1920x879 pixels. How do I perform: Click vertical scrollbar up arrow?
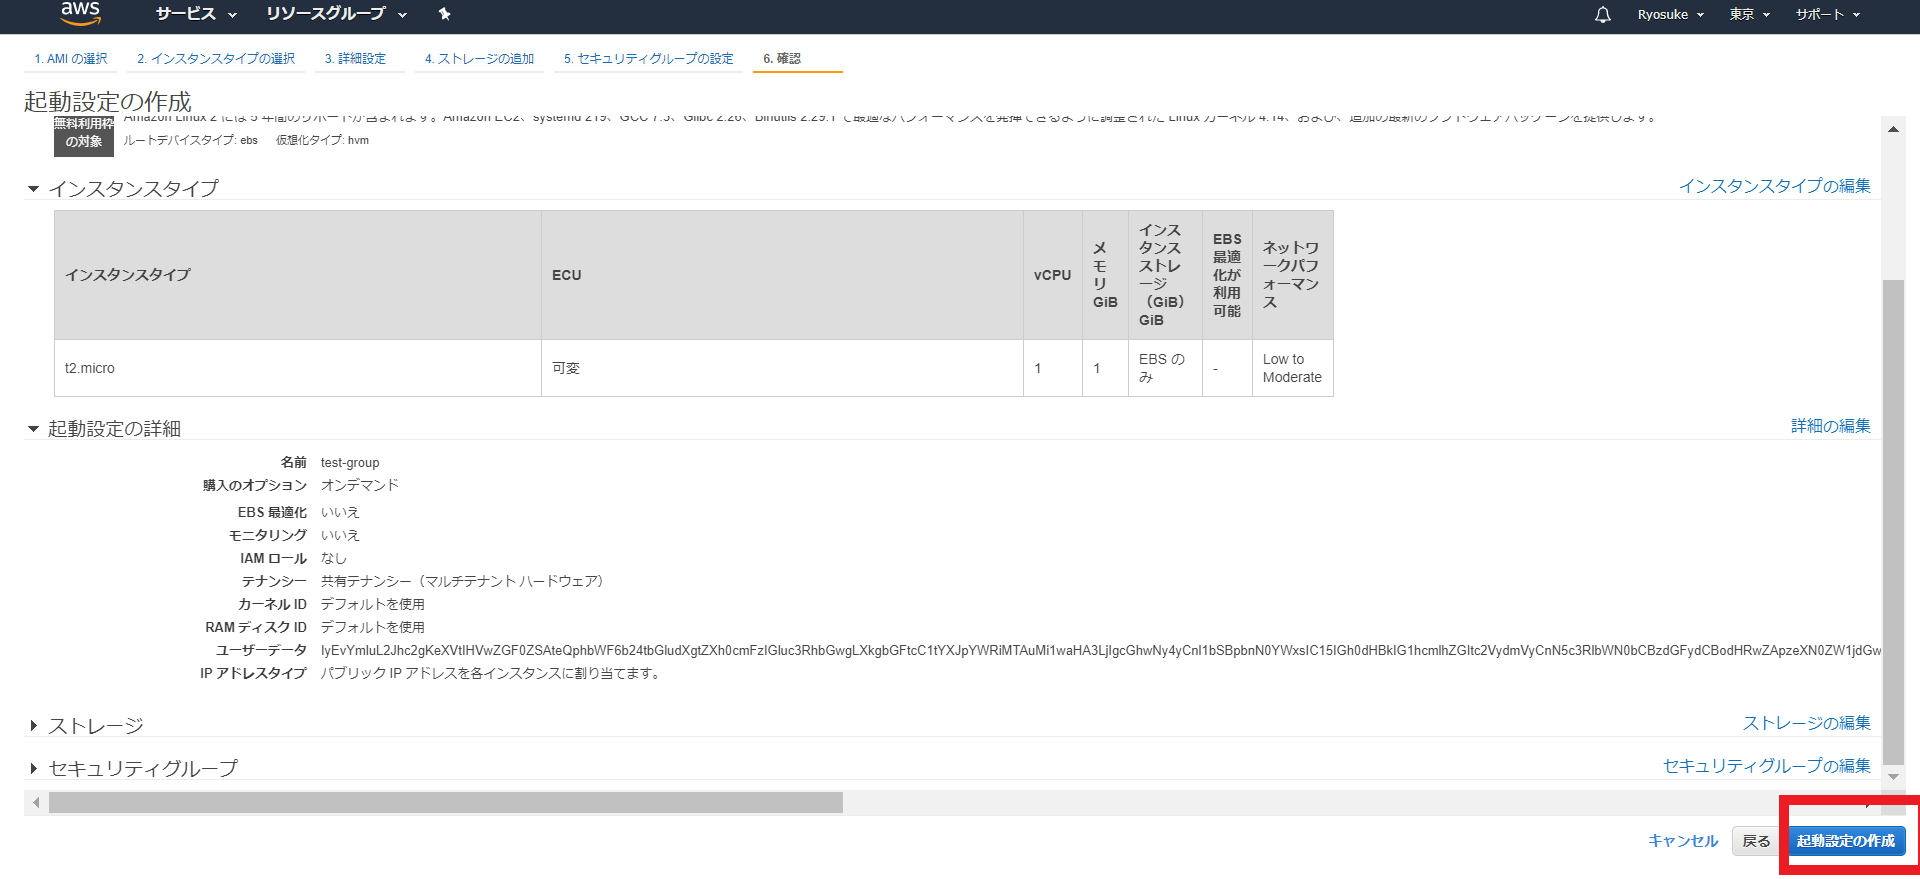pos(1893,129)
